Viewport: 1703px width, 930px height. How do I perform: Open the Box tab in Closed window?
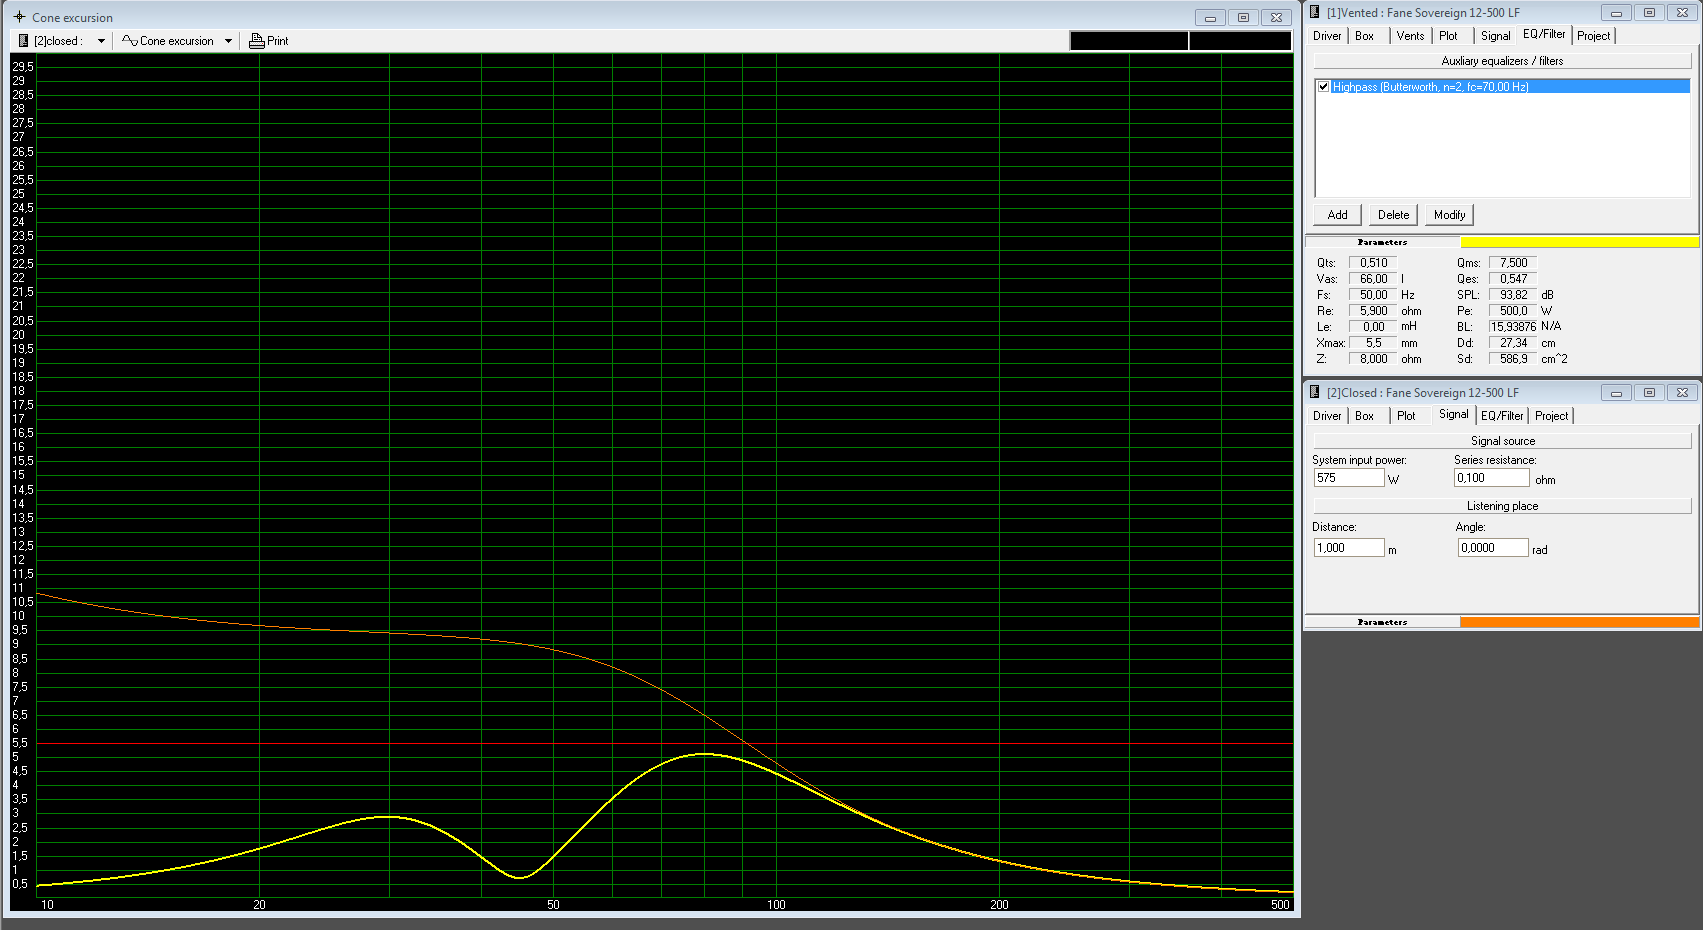click(1364, 416)
